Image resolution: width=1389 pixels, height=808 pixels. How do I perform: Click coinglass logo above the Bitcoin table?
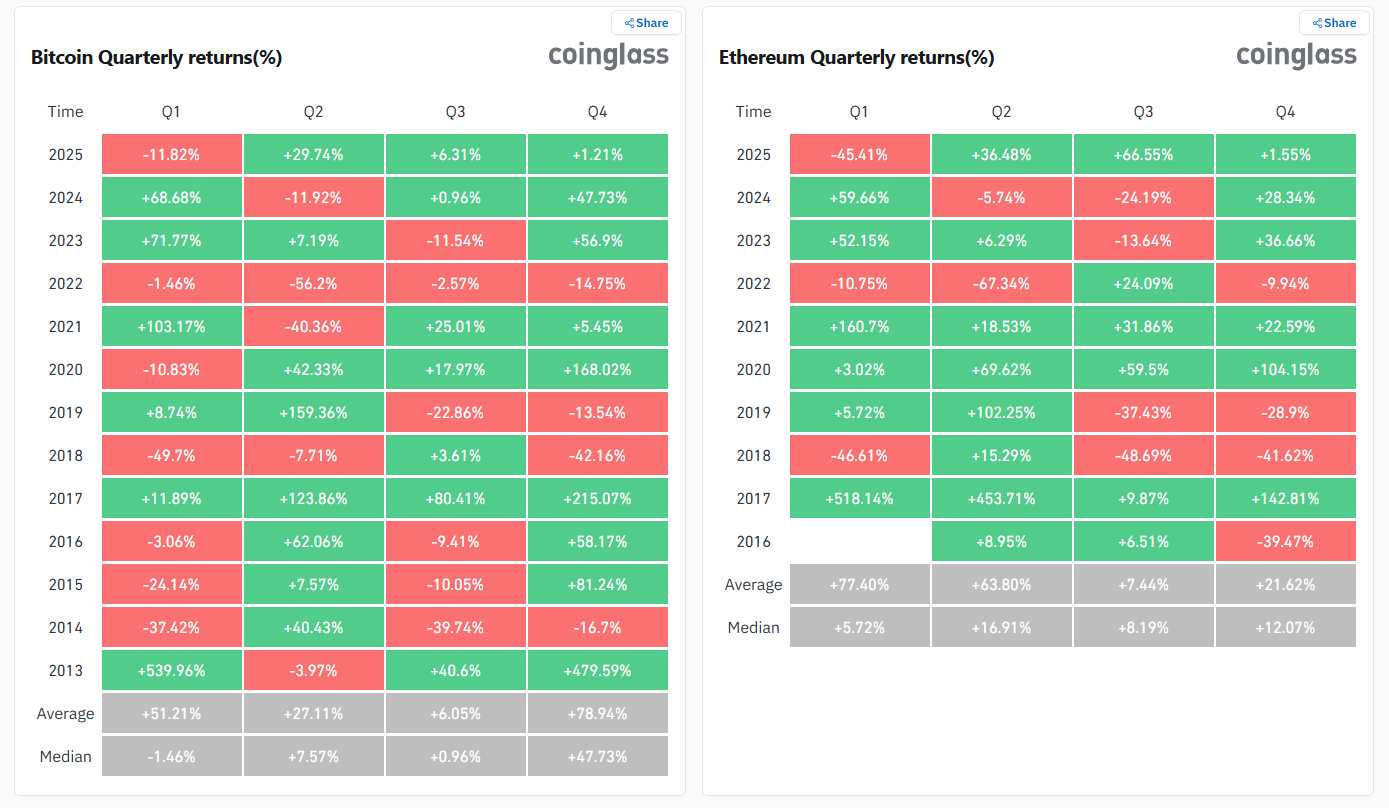[x=608, y=56]
